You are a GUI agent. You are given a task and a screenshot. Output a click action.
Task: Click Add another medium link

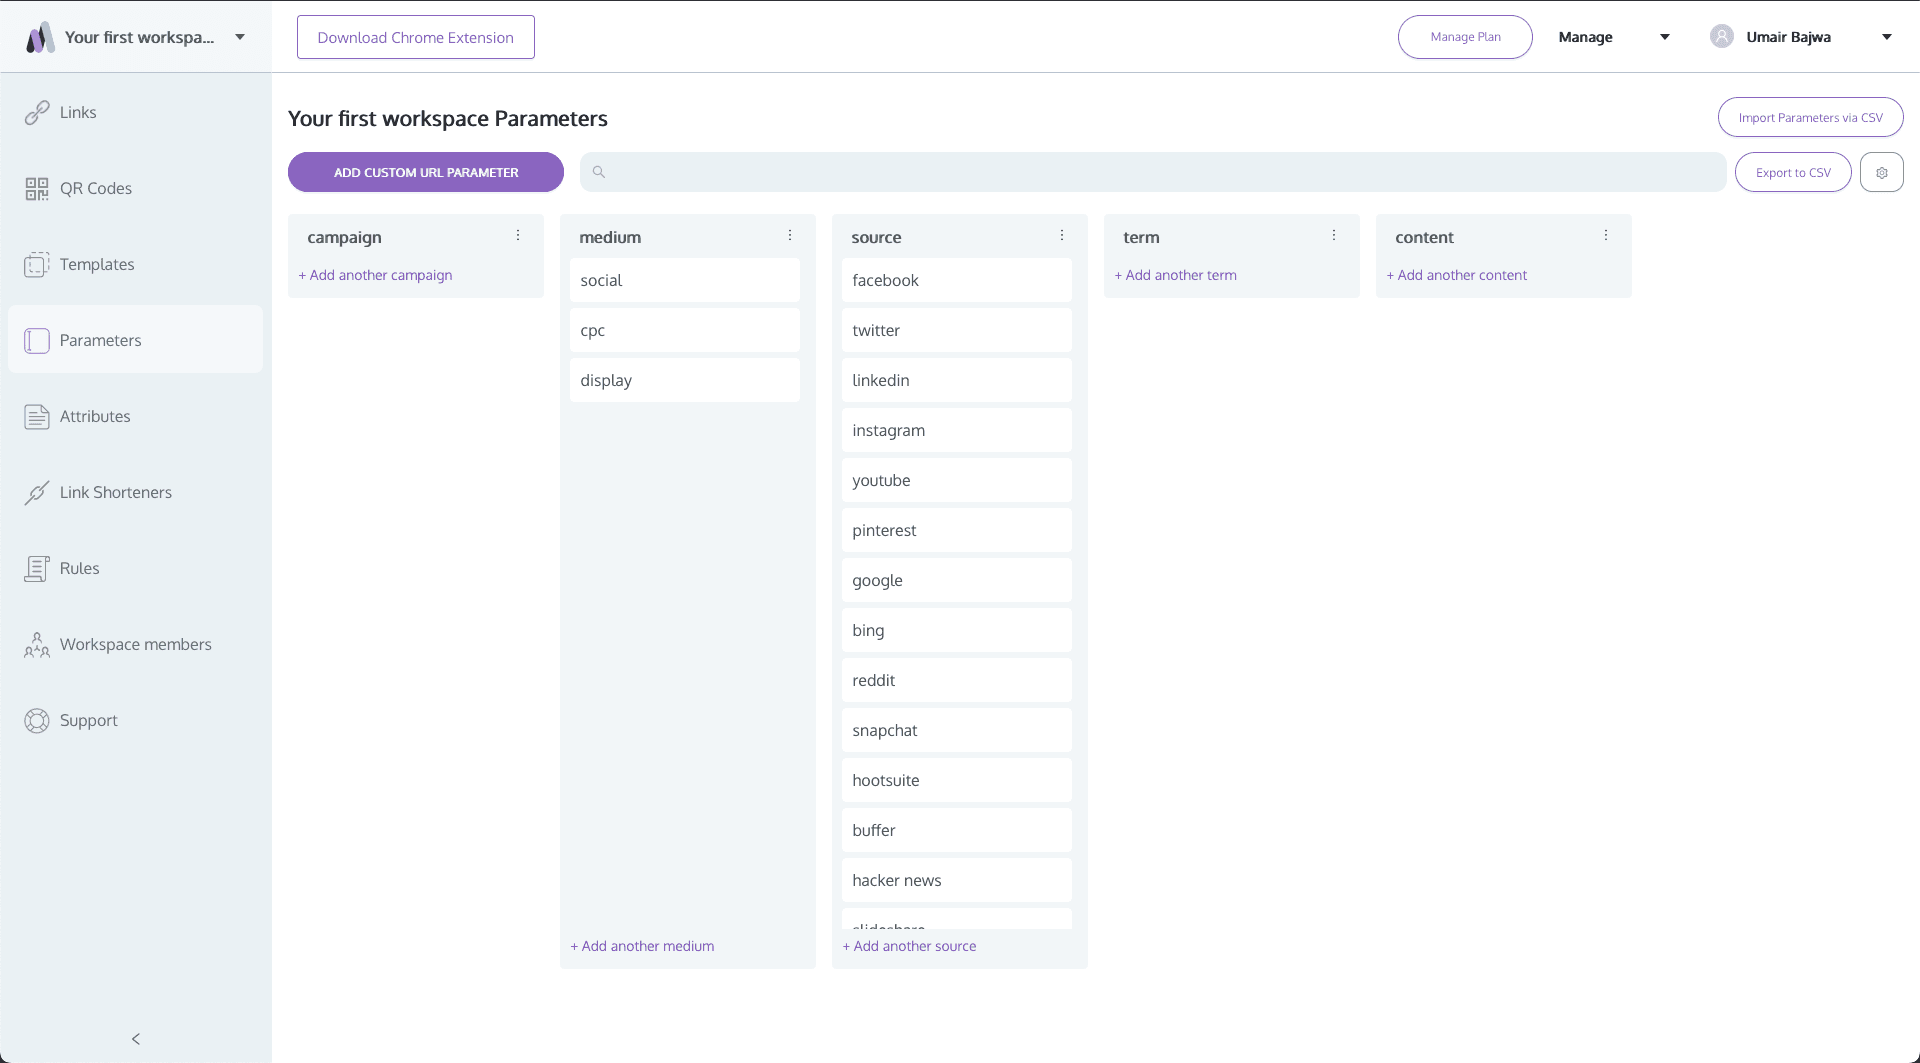click(642, 946)
